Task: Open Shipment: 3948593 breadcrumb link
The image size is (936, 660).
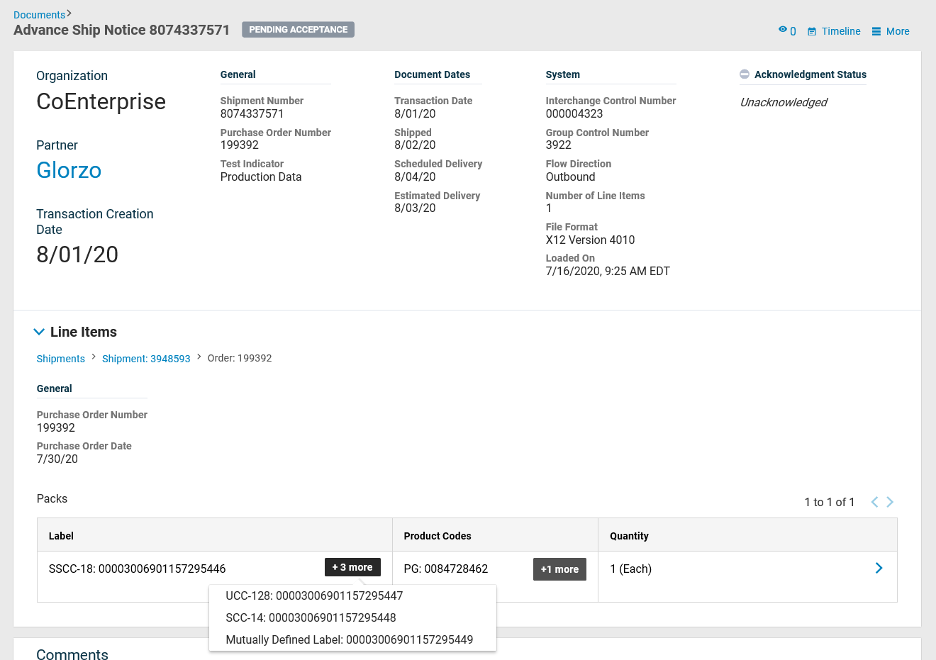Action: point(146,359)
